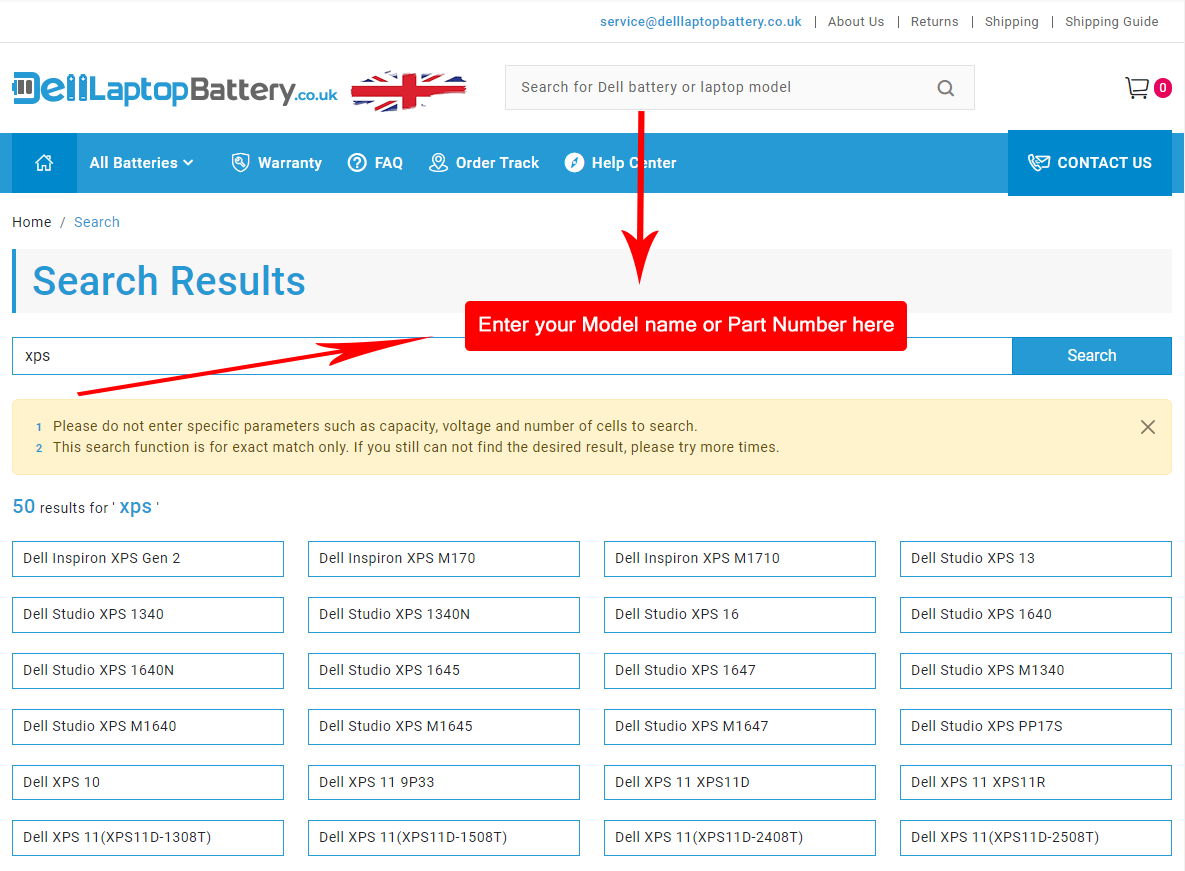Click the Help Center compass icon
The height and width of the screenshot is (871, 1185).
click(x=574, y=162)
